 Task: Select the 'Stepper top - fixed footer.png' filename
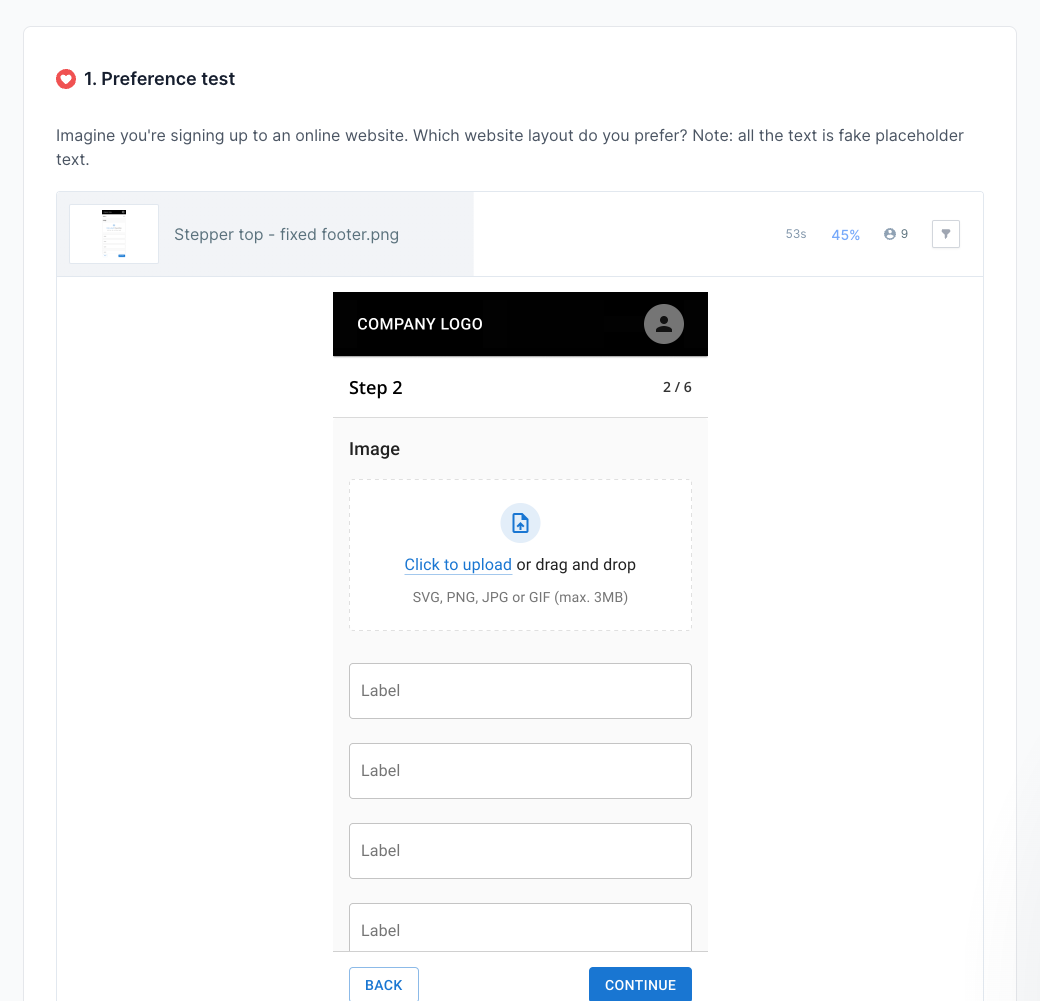coord(287,234)
